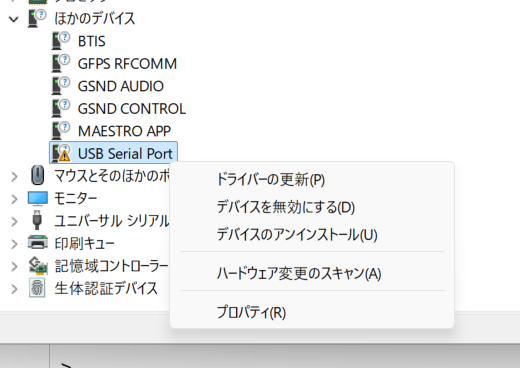Expand the 印刷キュー category
This screenshot has width=520, height=368.
tap(14, 244)
